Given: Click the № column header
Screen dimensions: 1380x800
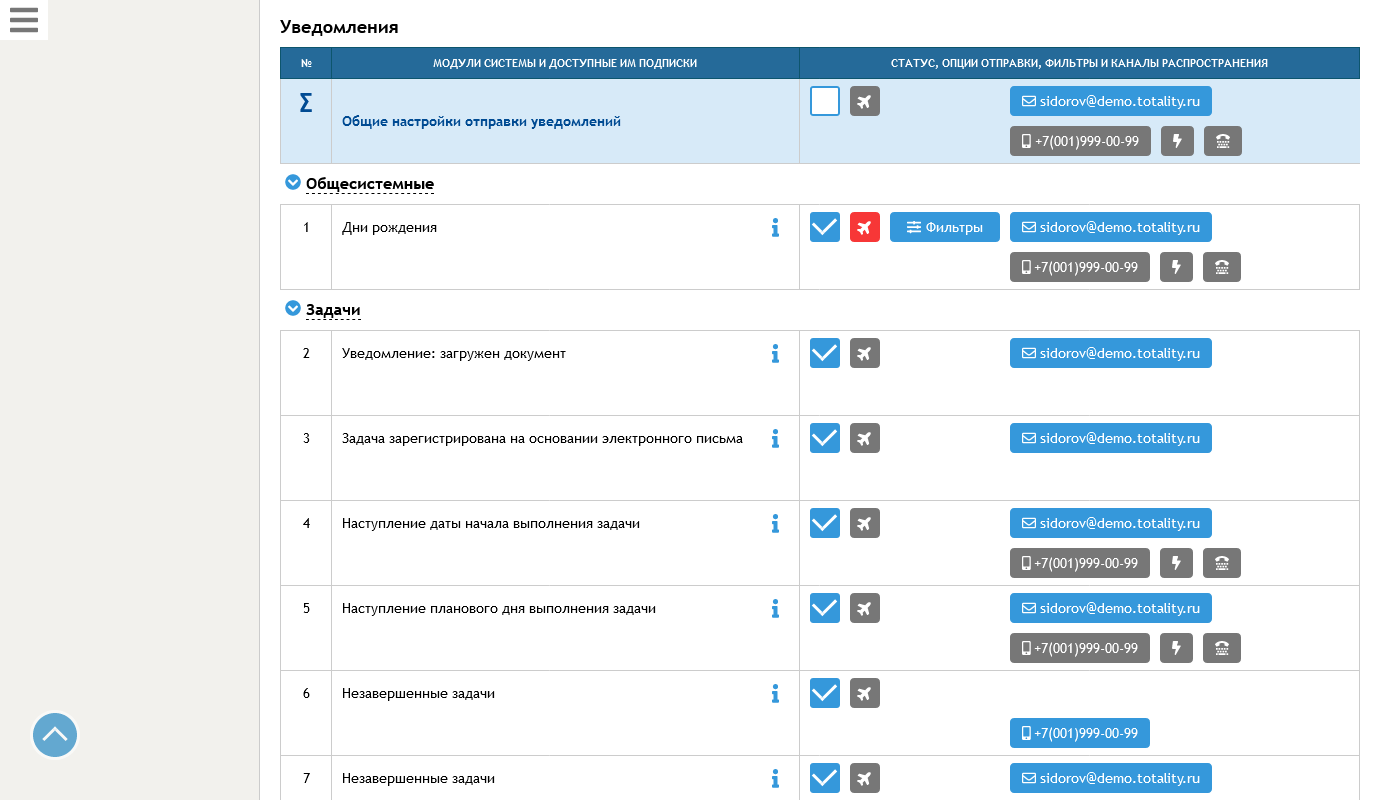Looking at the screenshot, I should tap(306, 63).
